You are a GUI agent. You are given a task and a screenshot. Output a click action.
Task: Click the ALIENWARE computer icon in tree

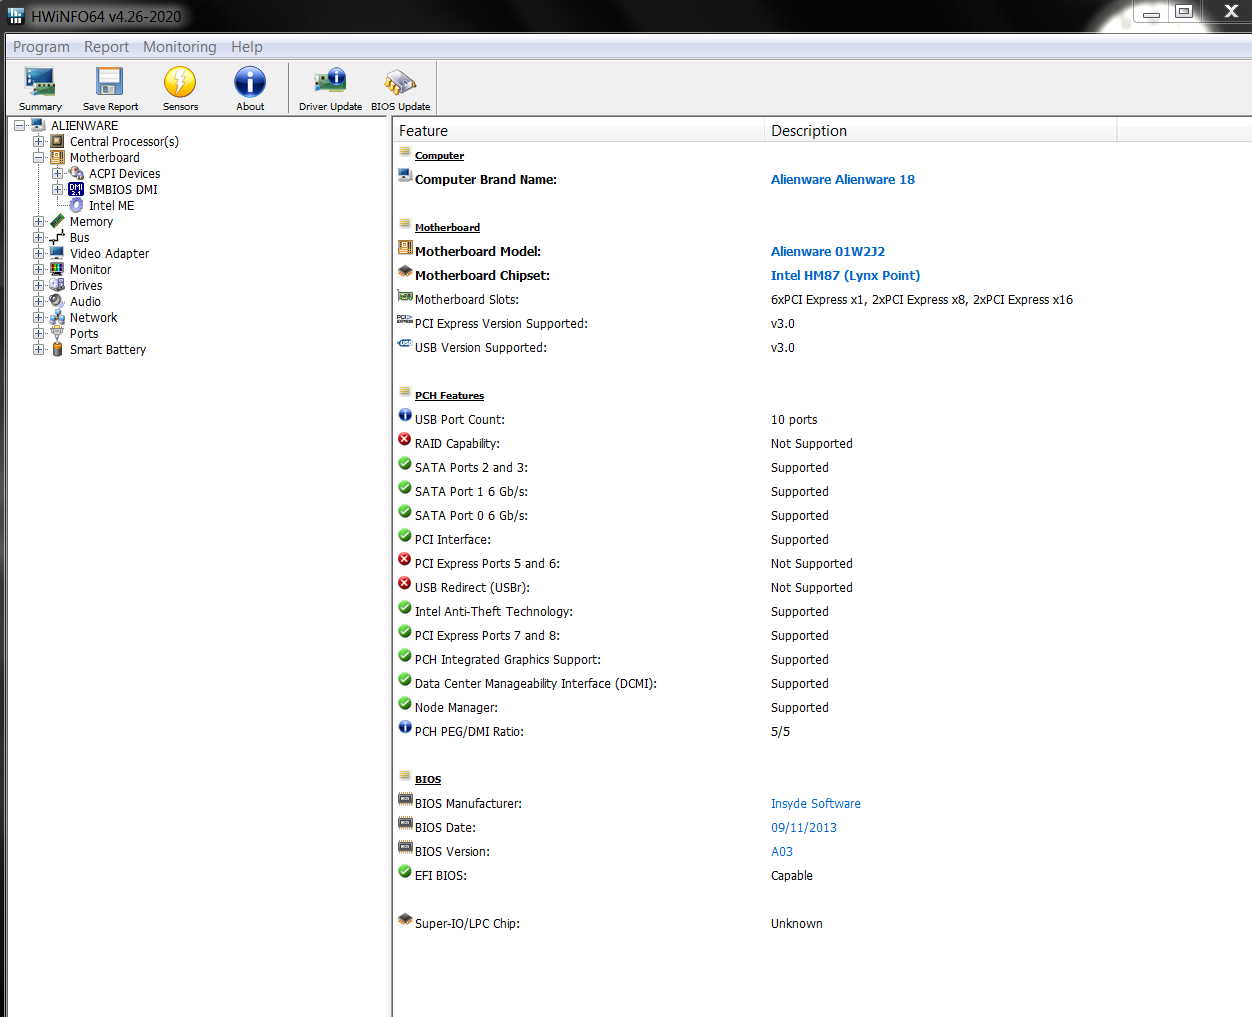point(38,125)
